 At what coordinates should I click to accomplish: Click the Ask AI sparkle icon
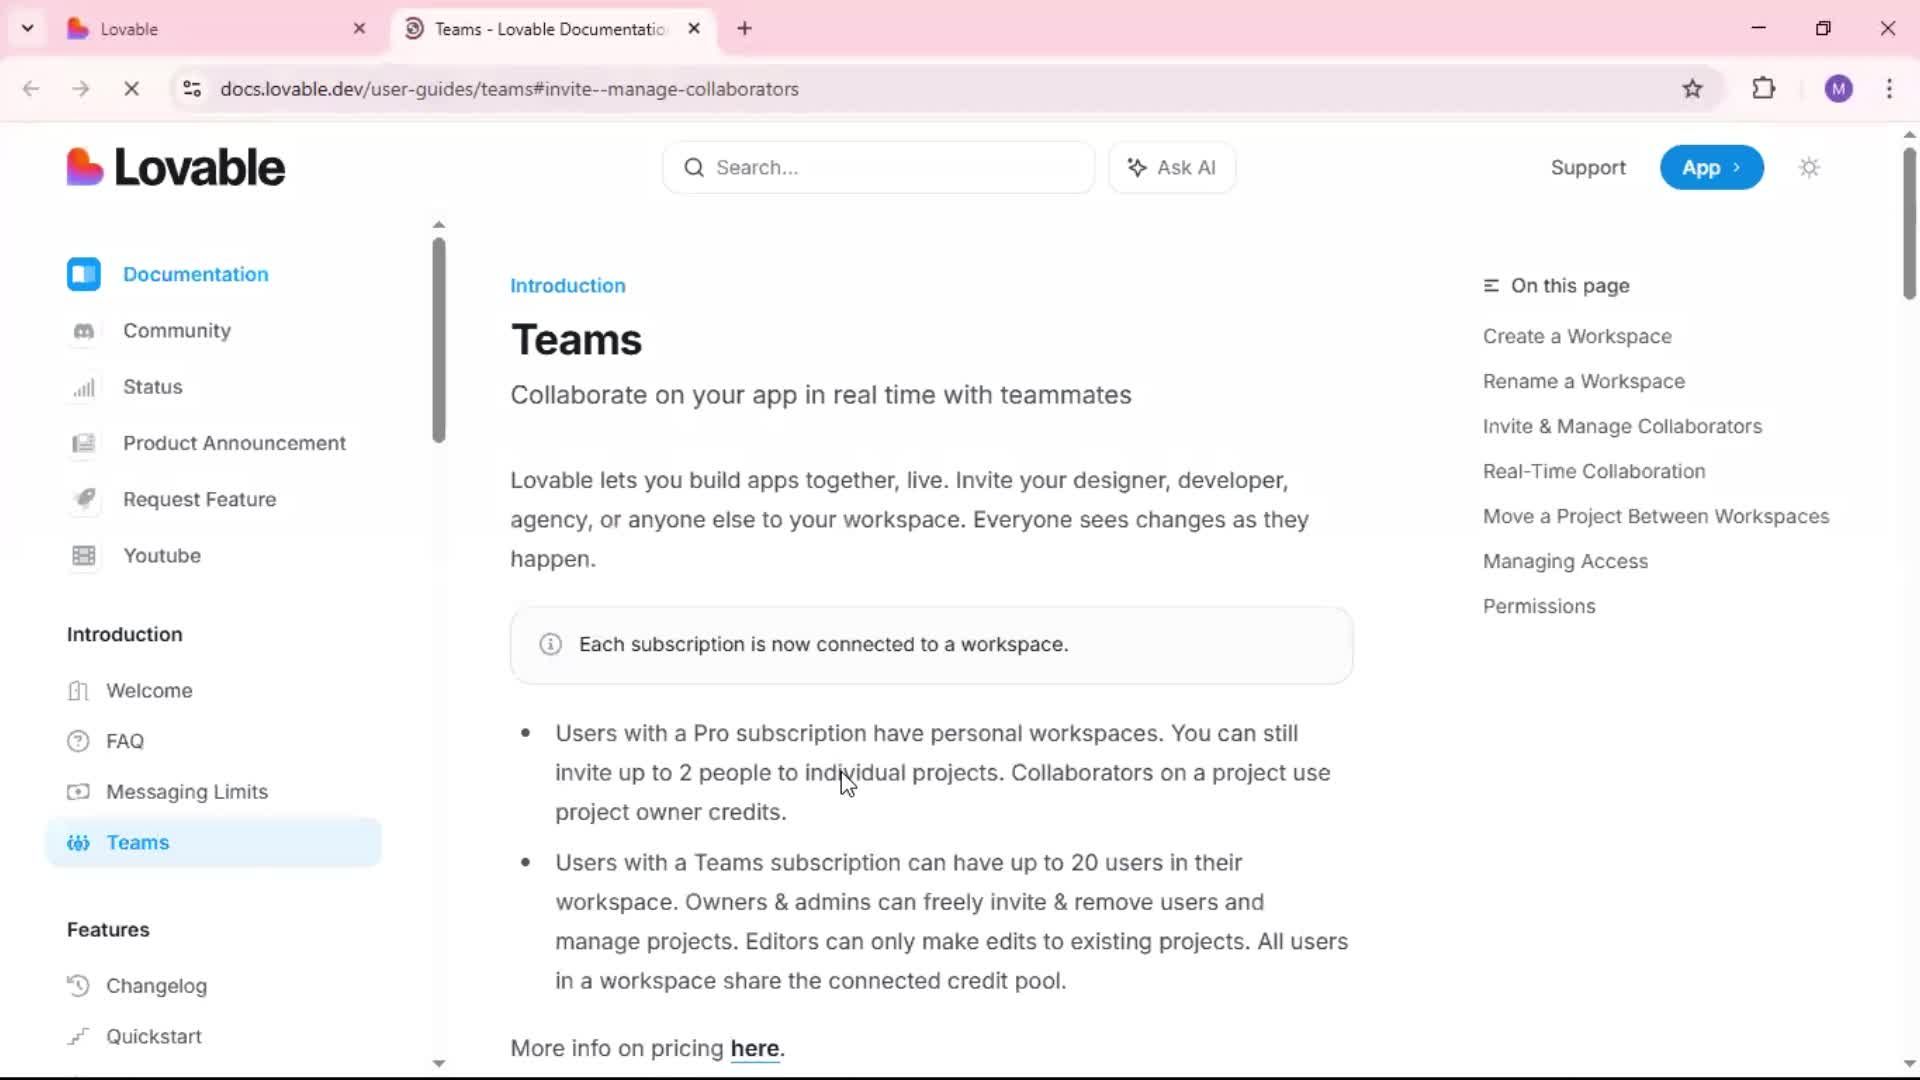click(x=1137, y=168)
